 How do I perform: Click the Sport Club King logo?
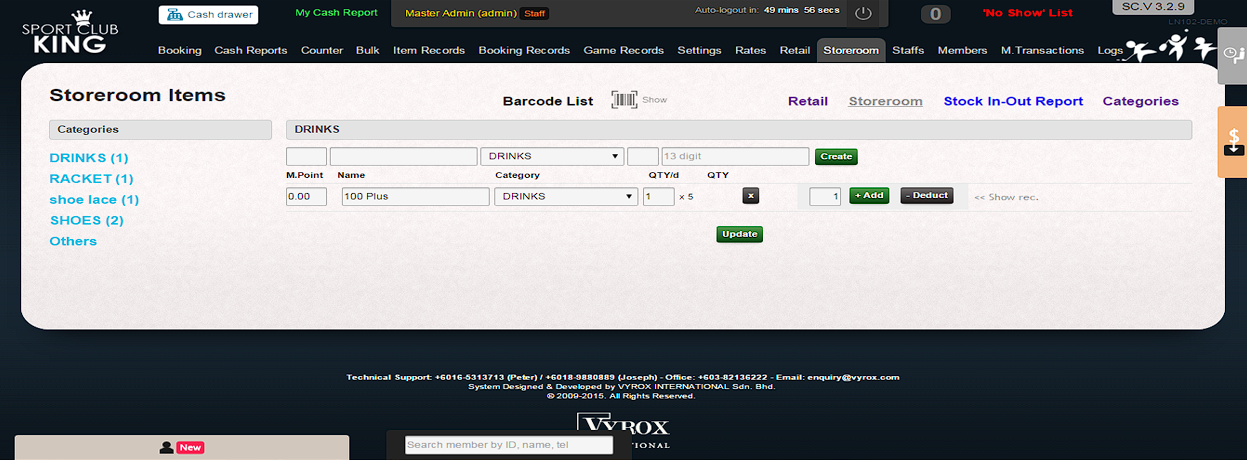pos(69,31)
